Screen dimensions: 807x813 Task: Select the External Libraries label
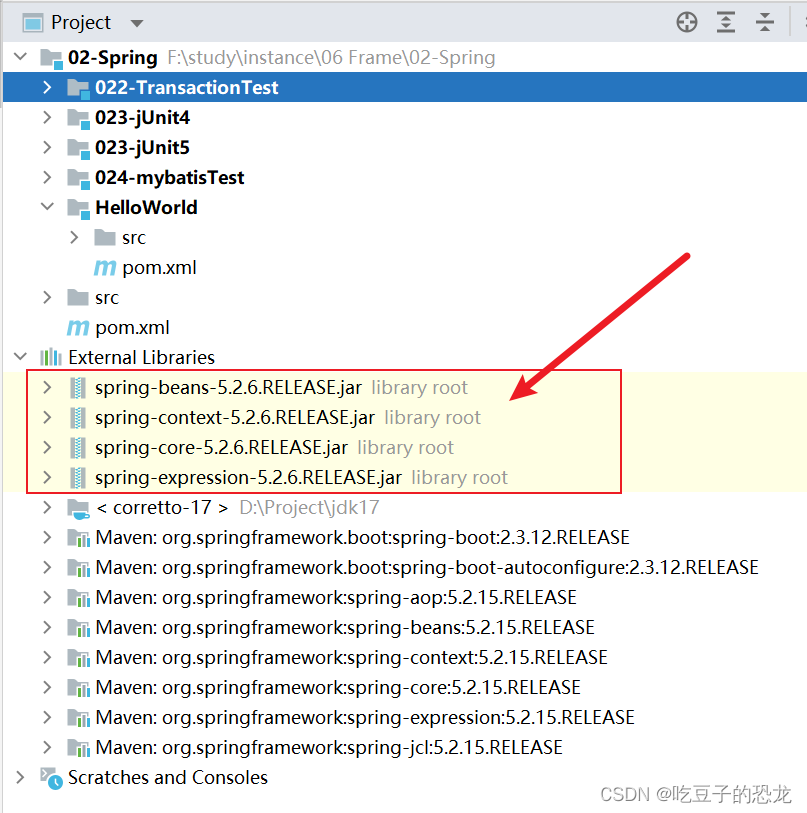click(x=141, y=357)
